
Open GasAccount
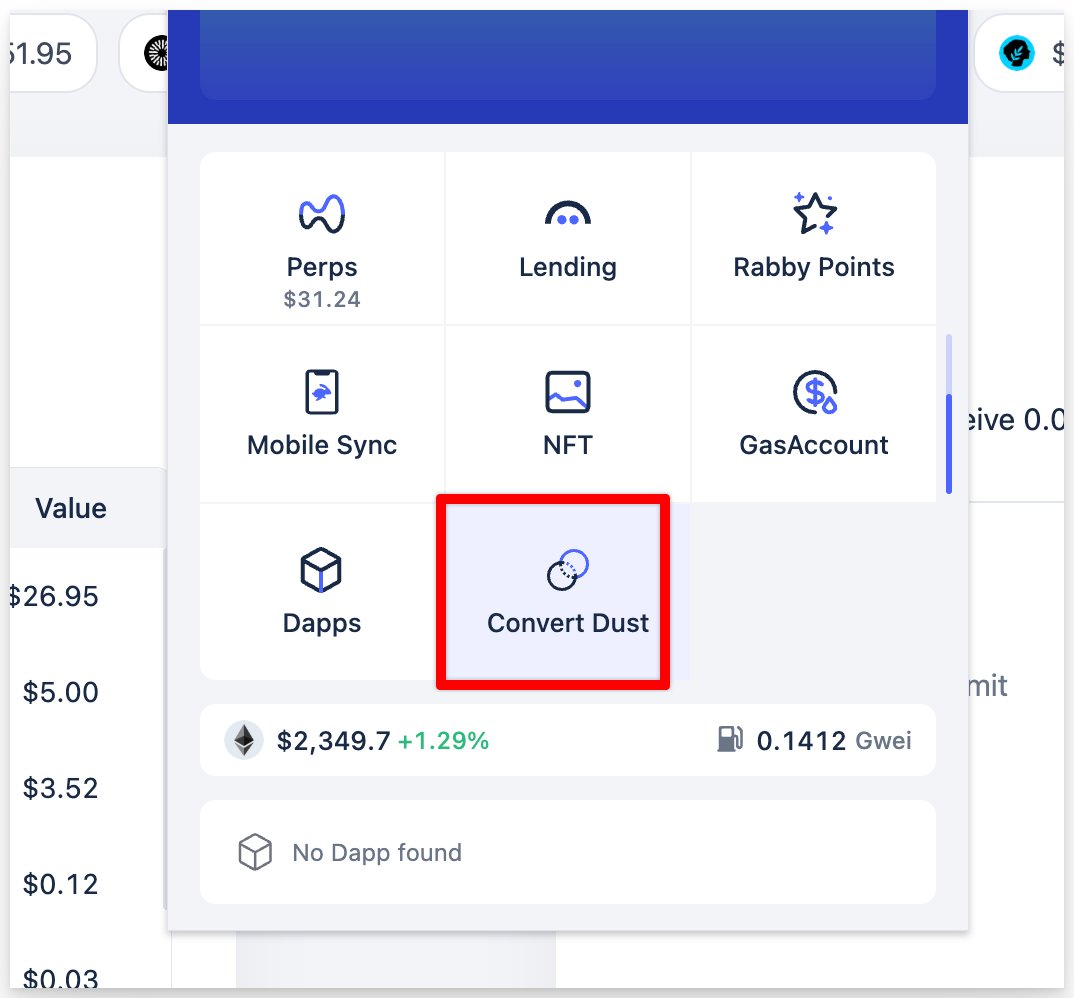pos(814,414)
